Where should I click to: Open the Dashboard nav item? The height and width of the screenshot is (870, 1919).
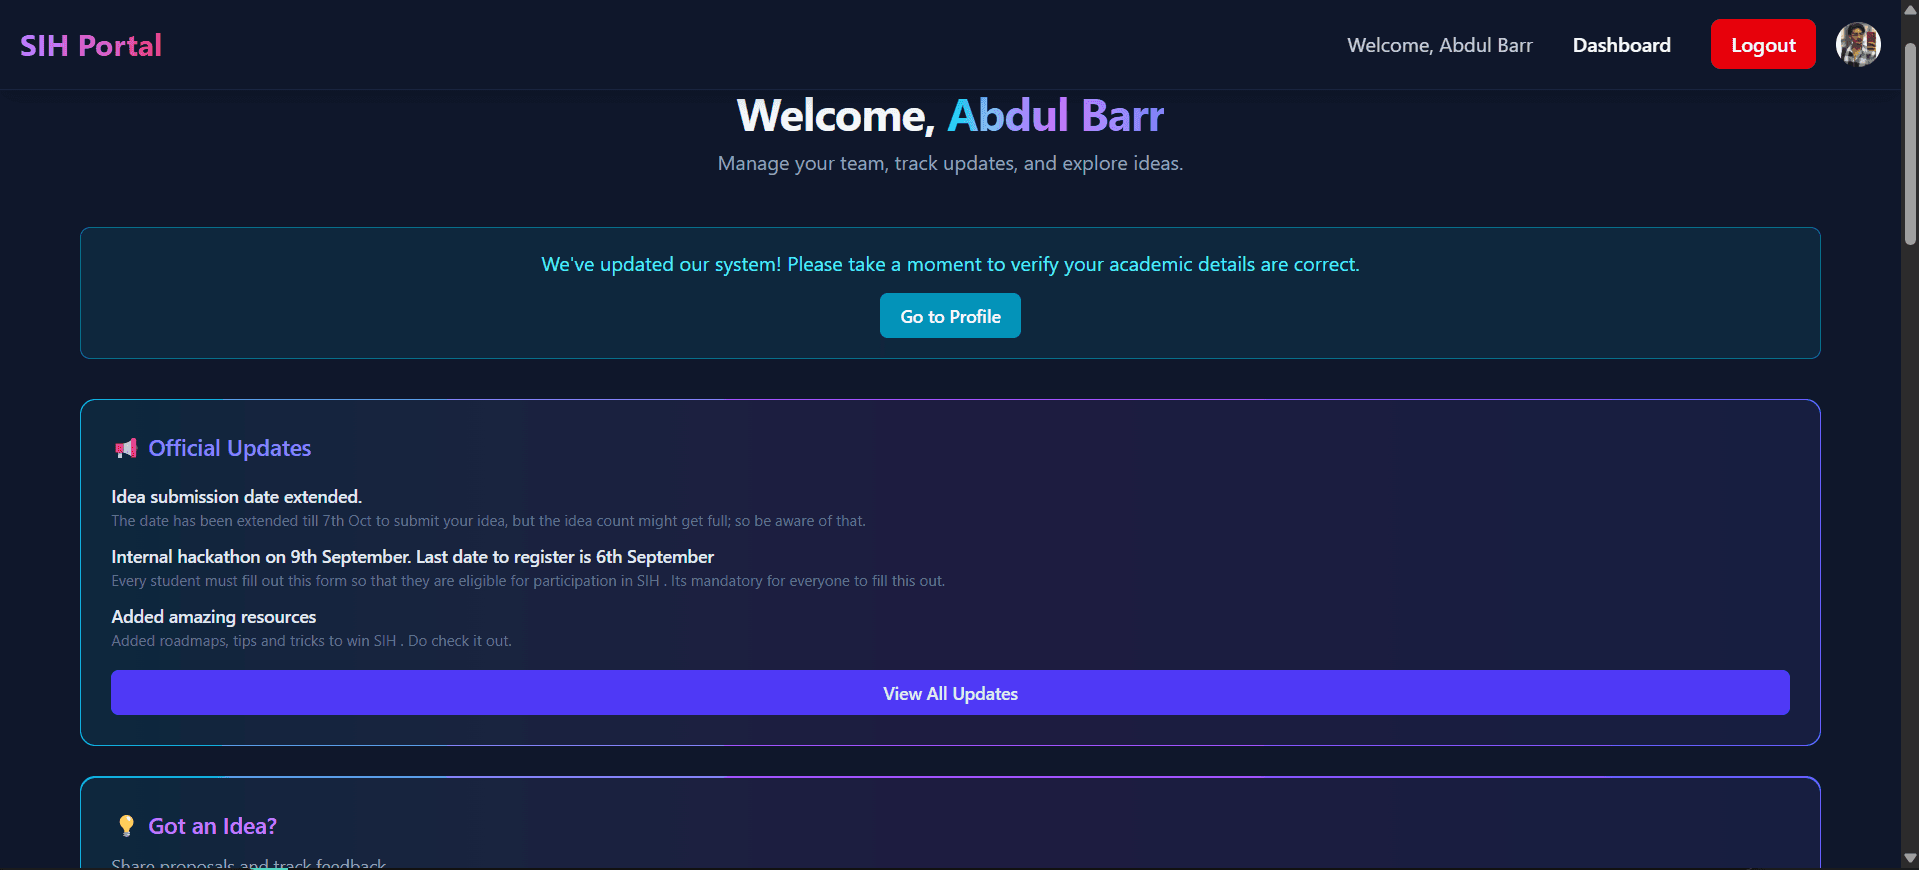pos(1621,45)
